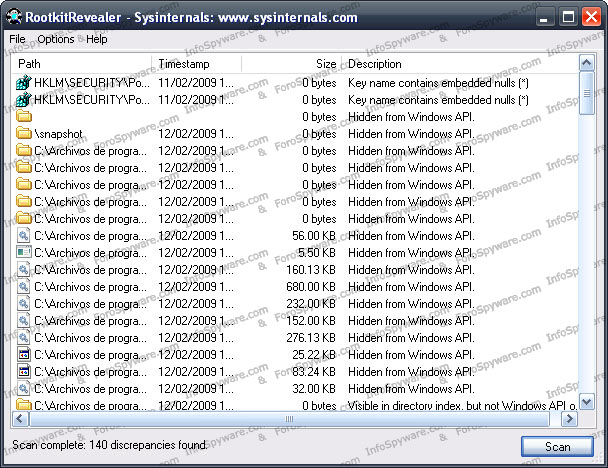Image resolution: width=608 pixels, height=468 pixels.
Task: Click the file icon in the 32.00 KB row
Action: 24,389
